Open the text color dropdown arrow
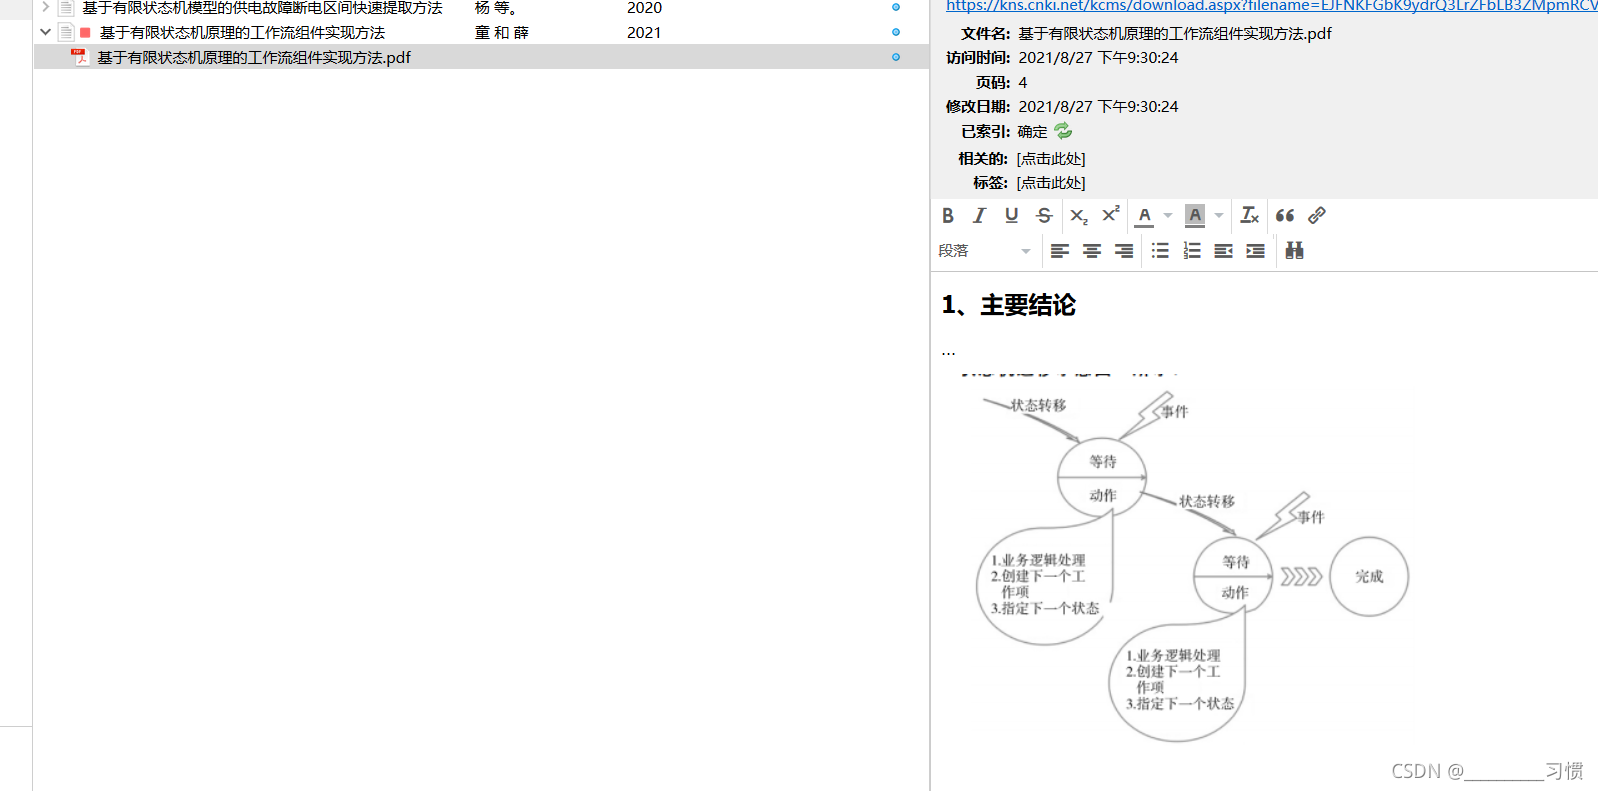The width and height of the screenshot is (1598, 791). pos(1168,215)
